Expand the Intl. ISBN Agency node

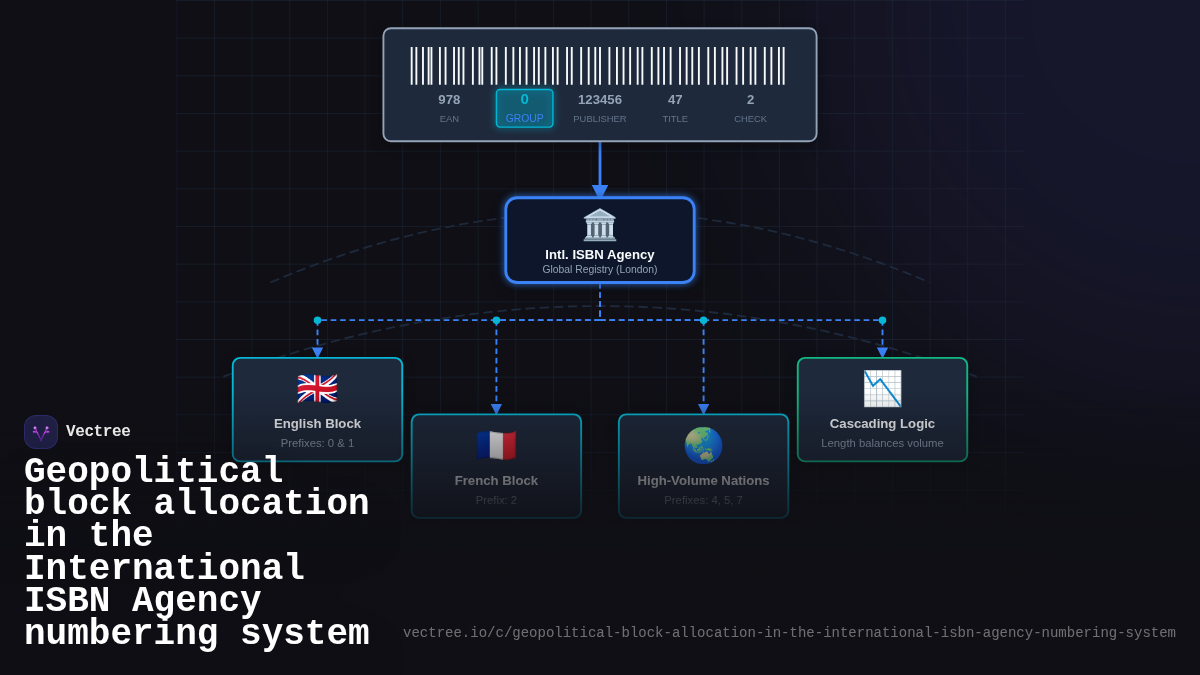coord(599,240)
